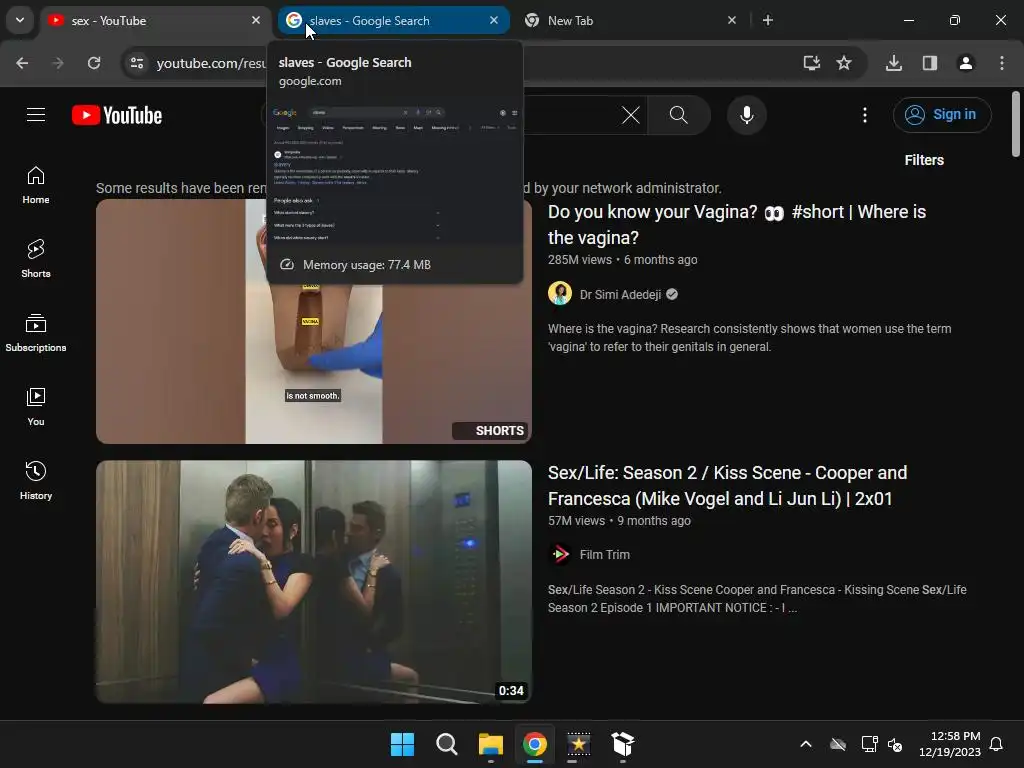Click the address bar URL youtube.com
The height and width of the screenshot is (768, 1024).
[x=211, y=63]
